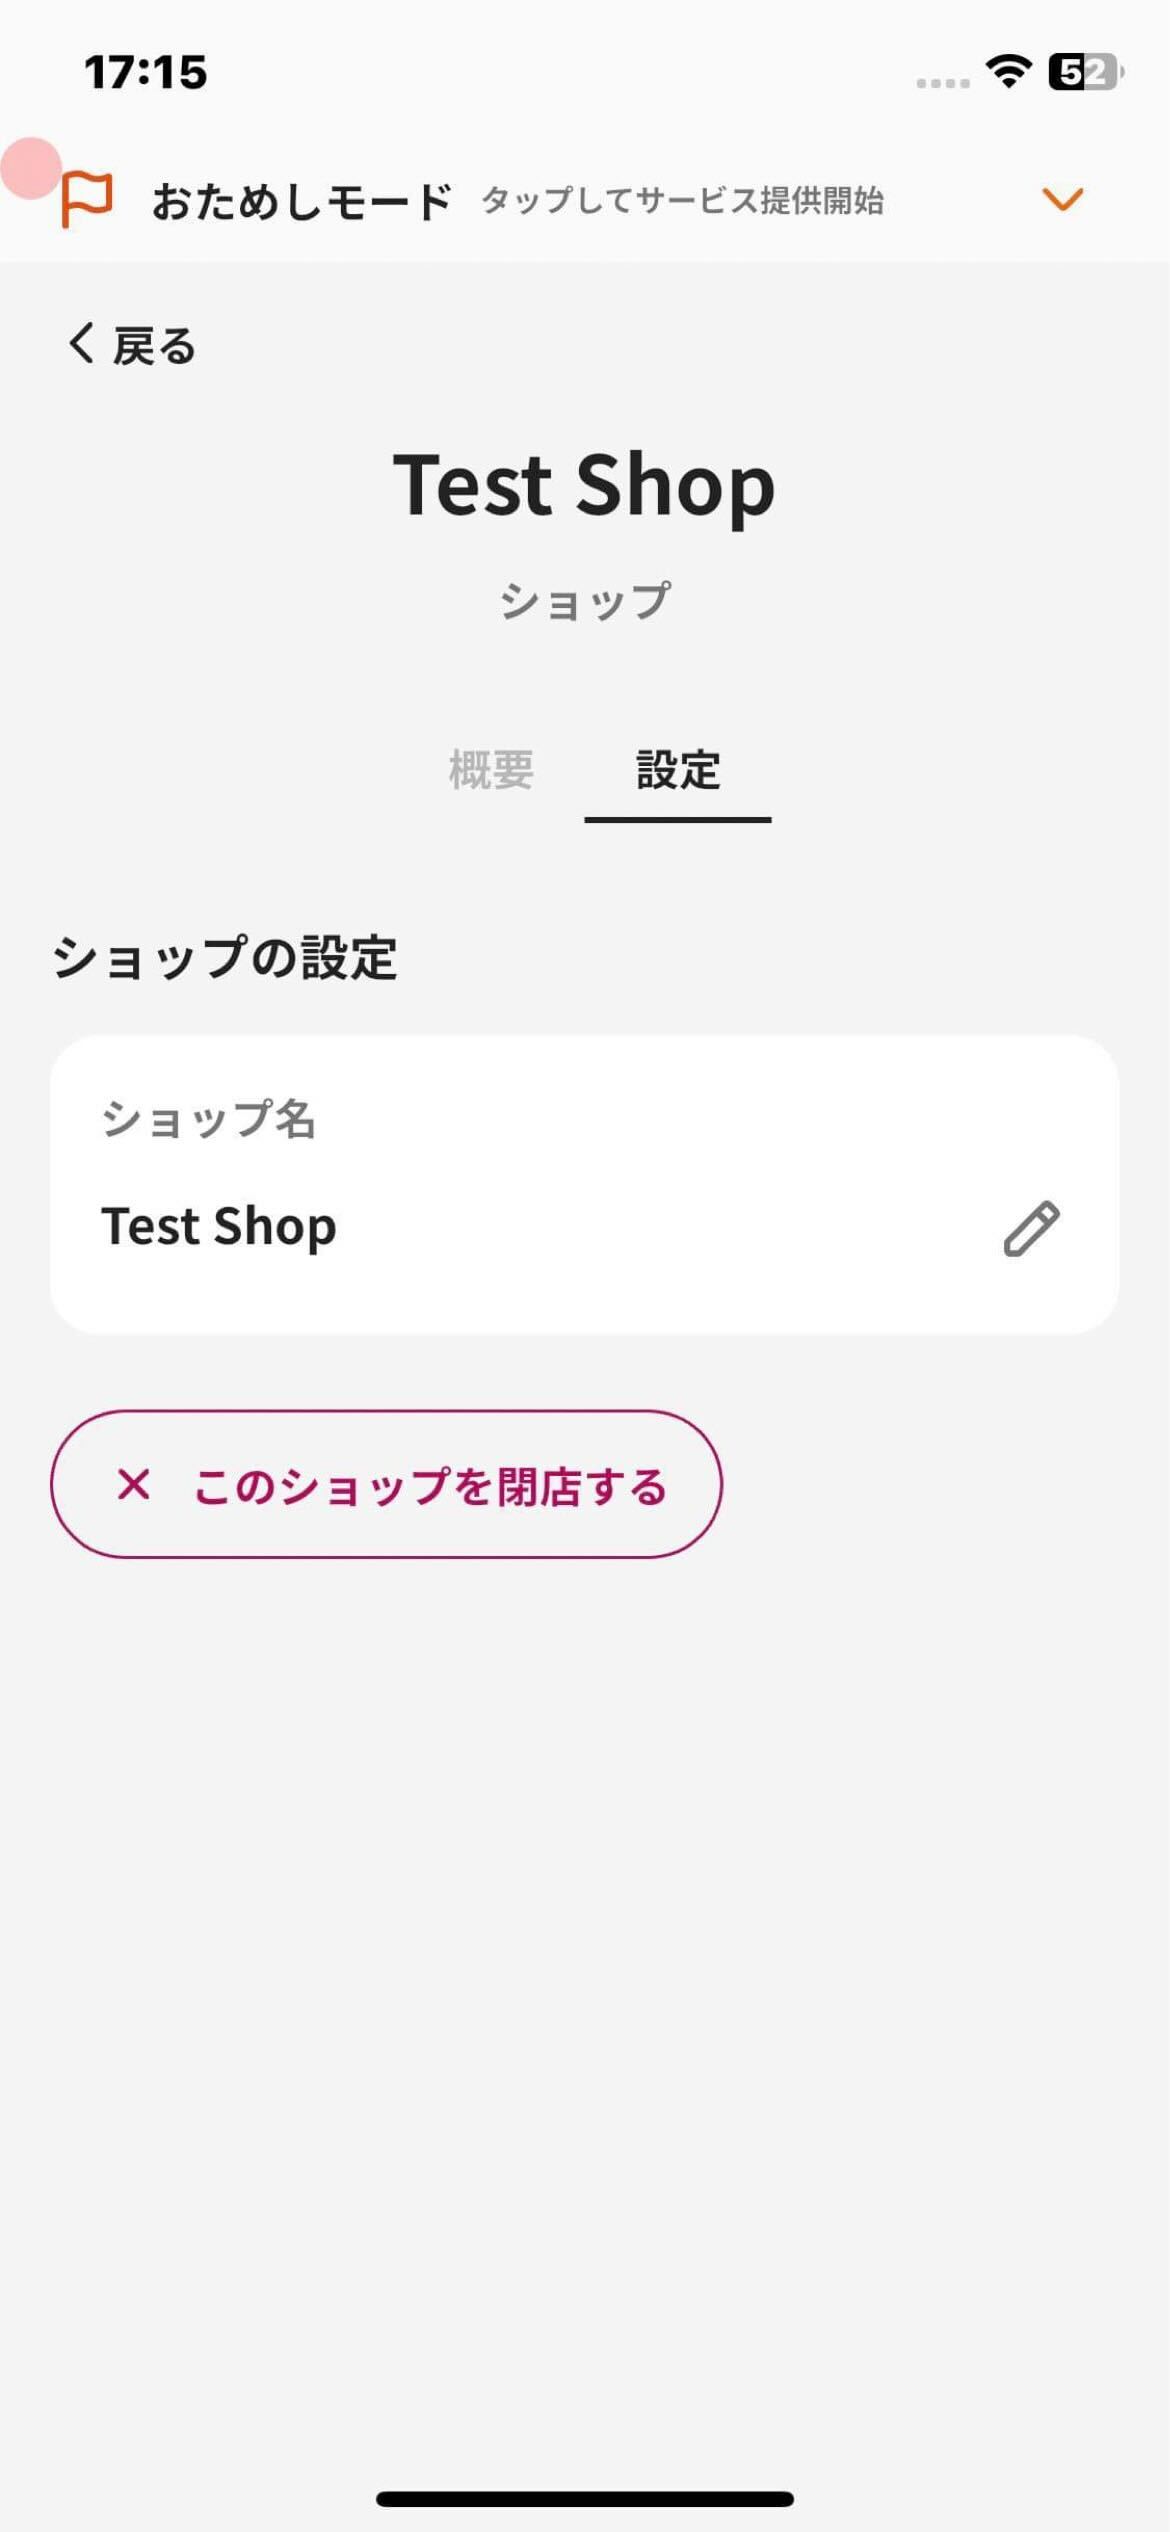
Task: Switch to the 概要 tab
Action: 491,770
